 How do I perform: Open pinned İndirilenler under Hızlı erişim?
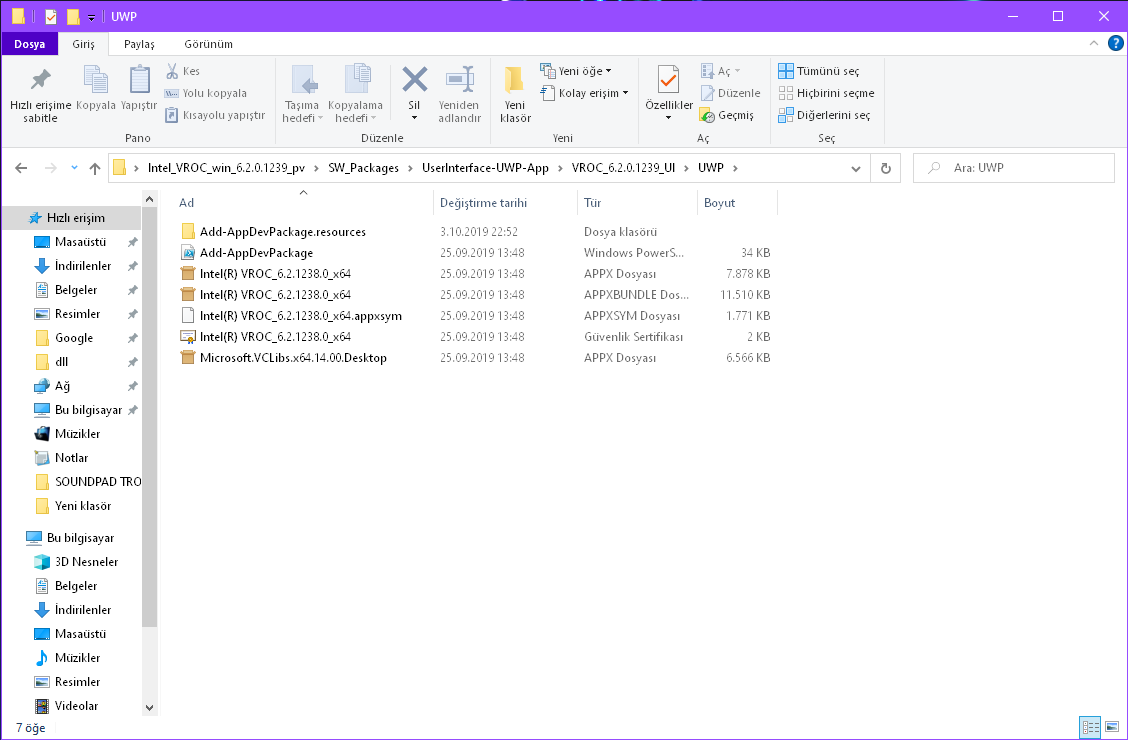83,266
